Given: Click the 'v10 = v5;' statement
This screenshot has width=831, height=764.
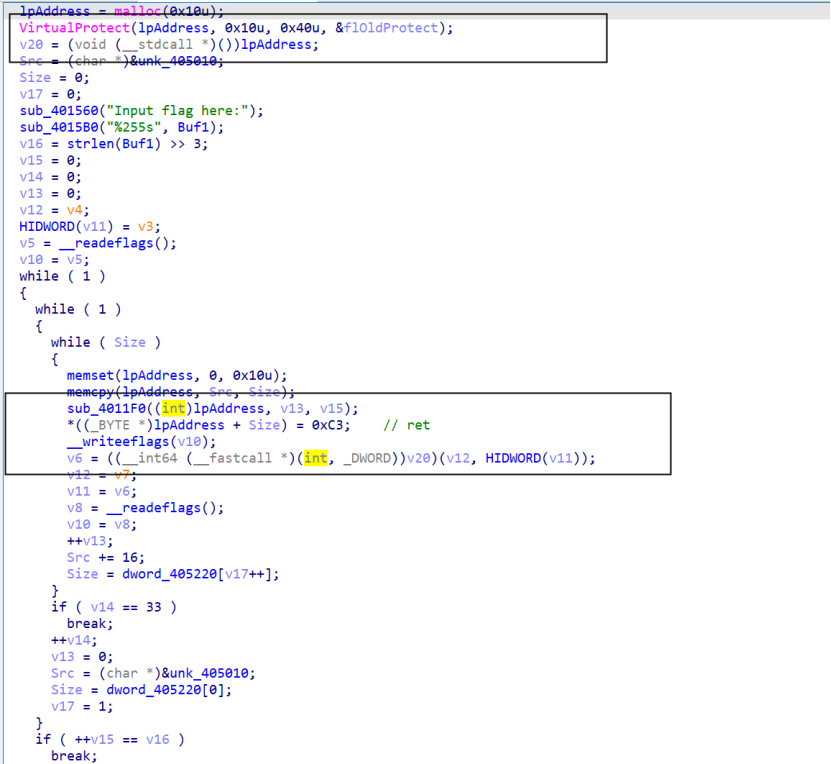Looking at the screenshot, I should click(54, 260).
